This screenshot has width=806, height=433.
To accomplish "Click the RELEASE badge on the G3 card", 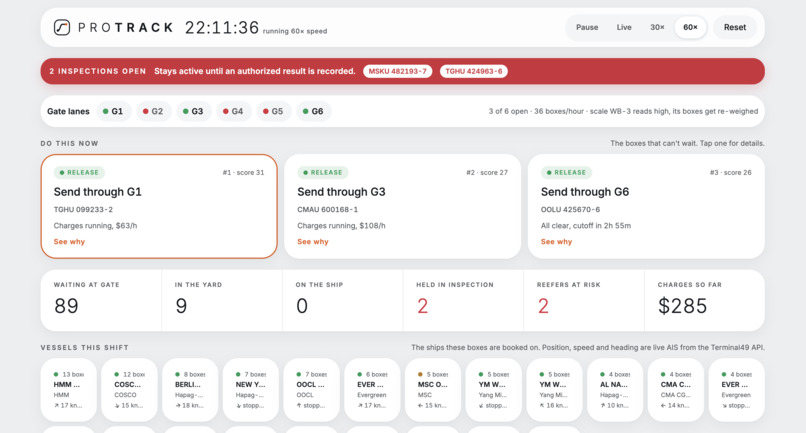I will (323, 172).
